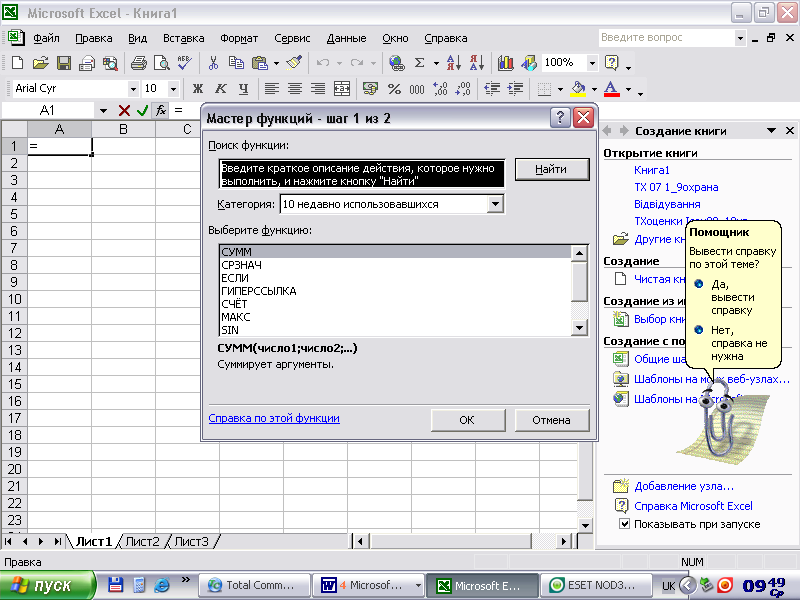Open print preview icon in toolbar
The width and height of the screenshot is (800, 600).
click(162, 63)
